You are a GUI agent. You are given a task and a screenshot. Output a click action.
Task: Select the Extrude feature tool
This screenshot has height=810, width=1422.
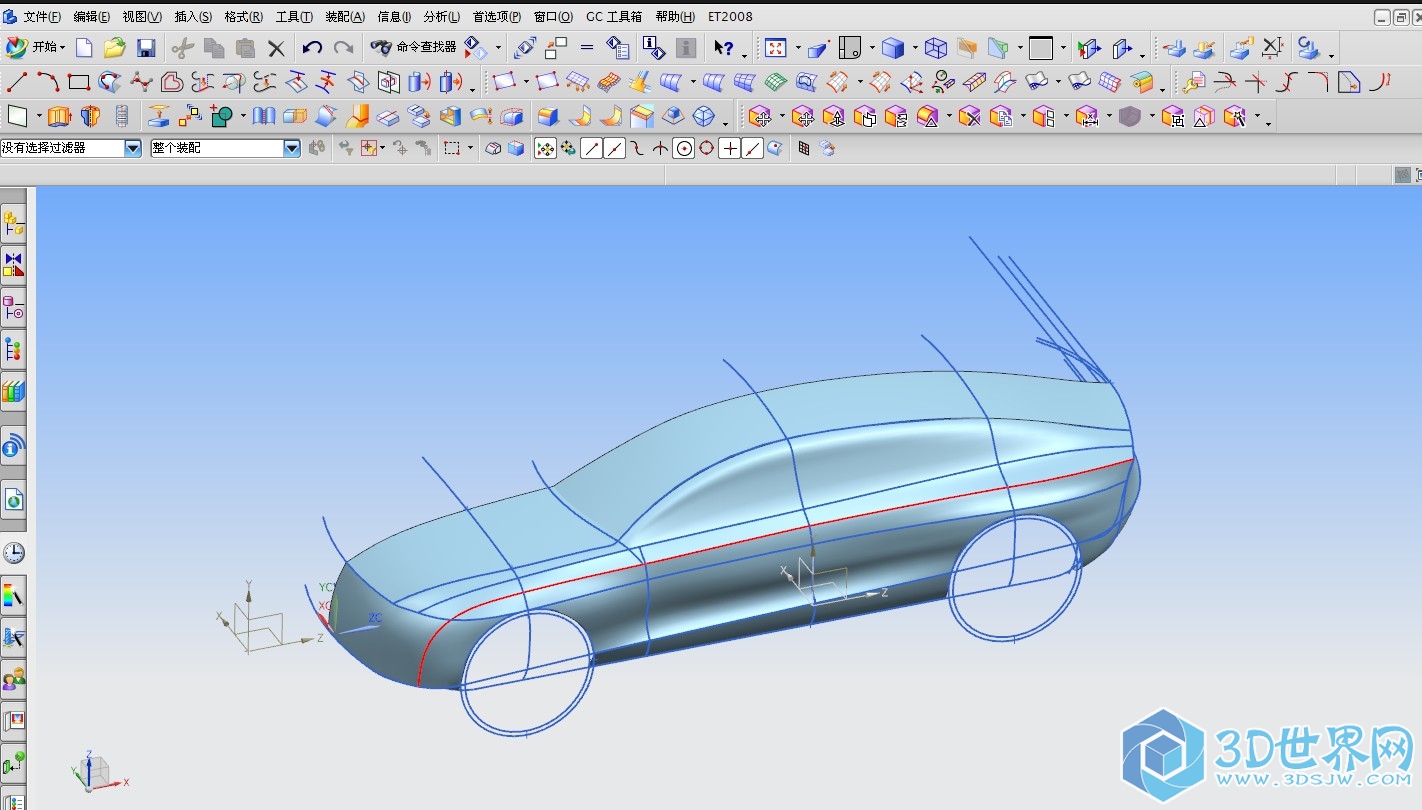click(x=59, y=117)
